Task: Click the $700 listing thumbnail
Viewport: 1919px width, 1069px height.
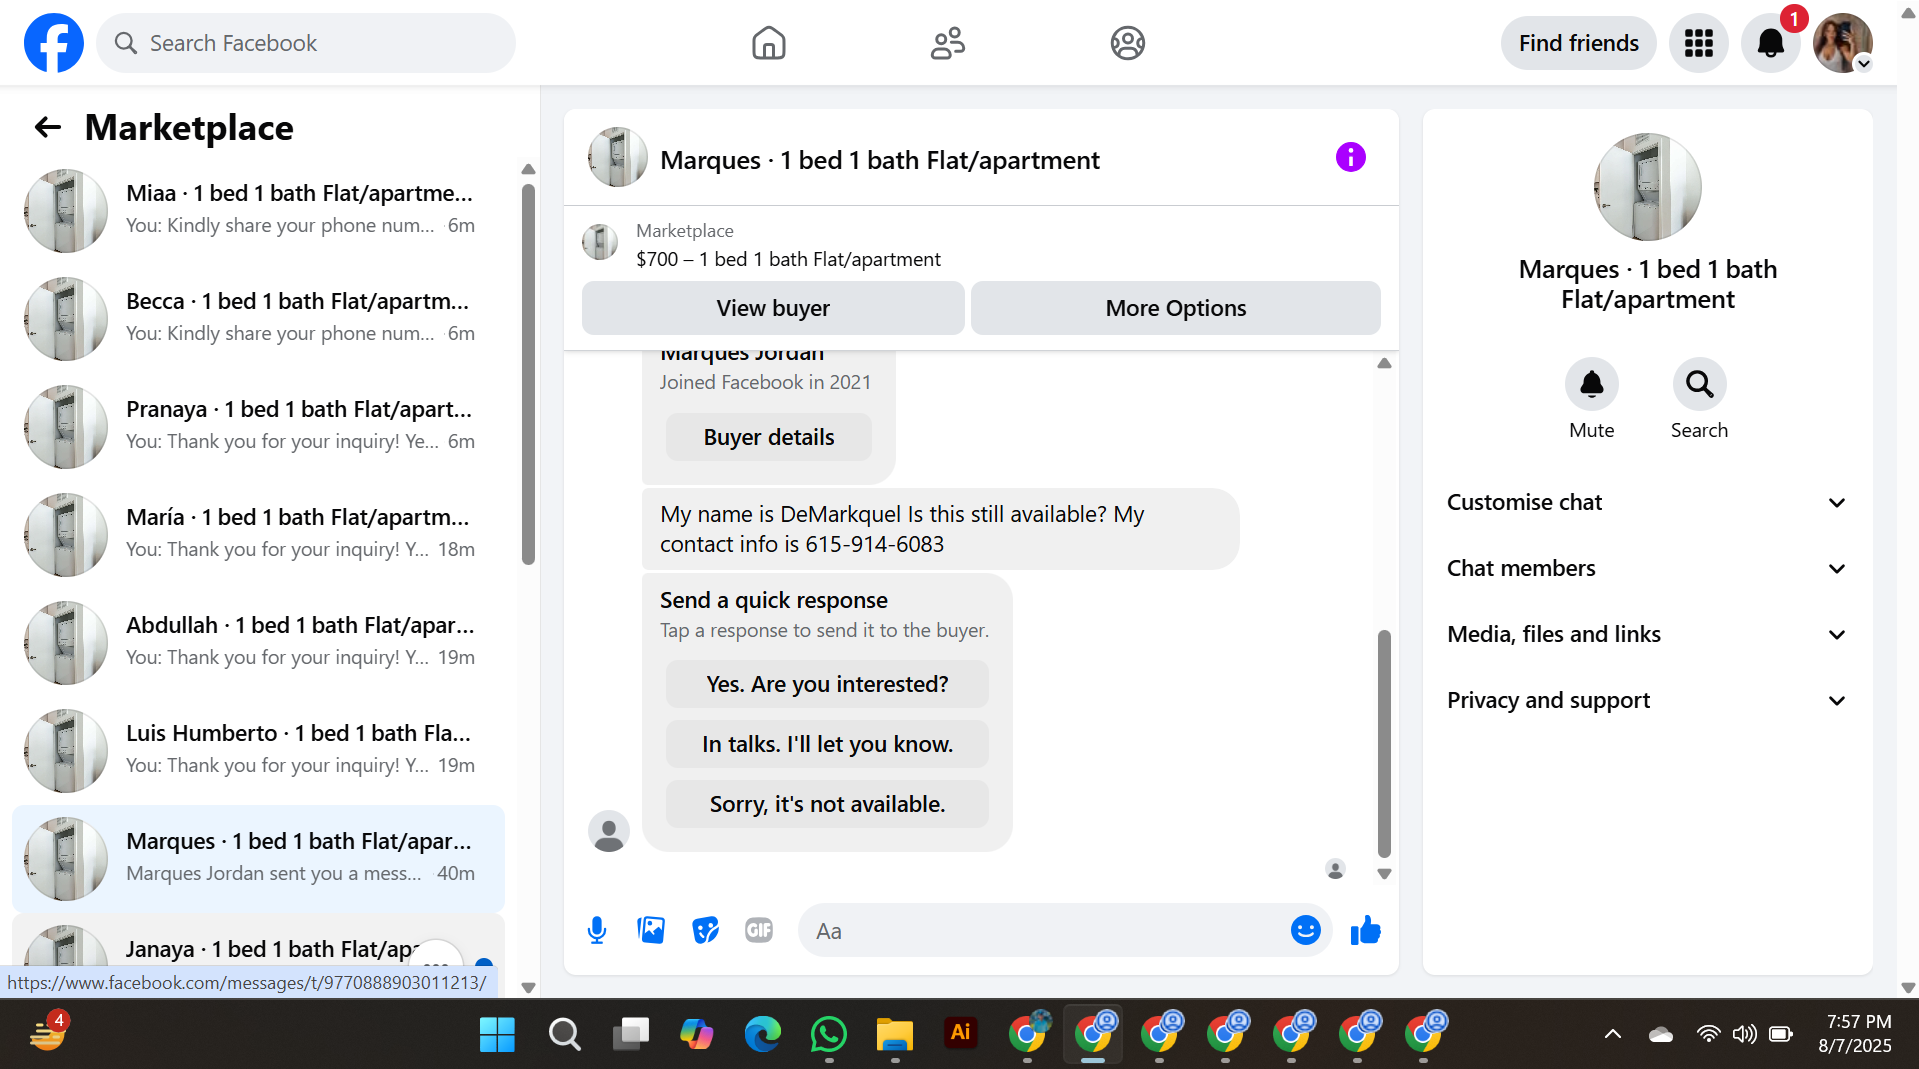Action: click(x=600, y=242)
